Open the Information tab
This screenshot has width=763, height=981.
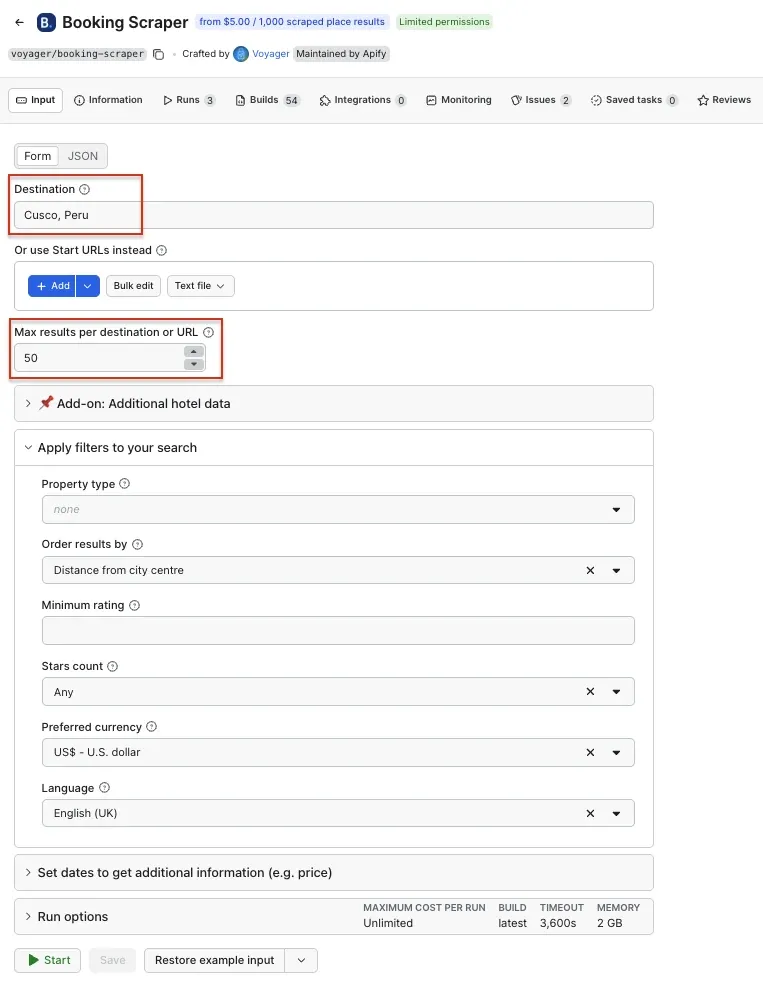point(108,100)
